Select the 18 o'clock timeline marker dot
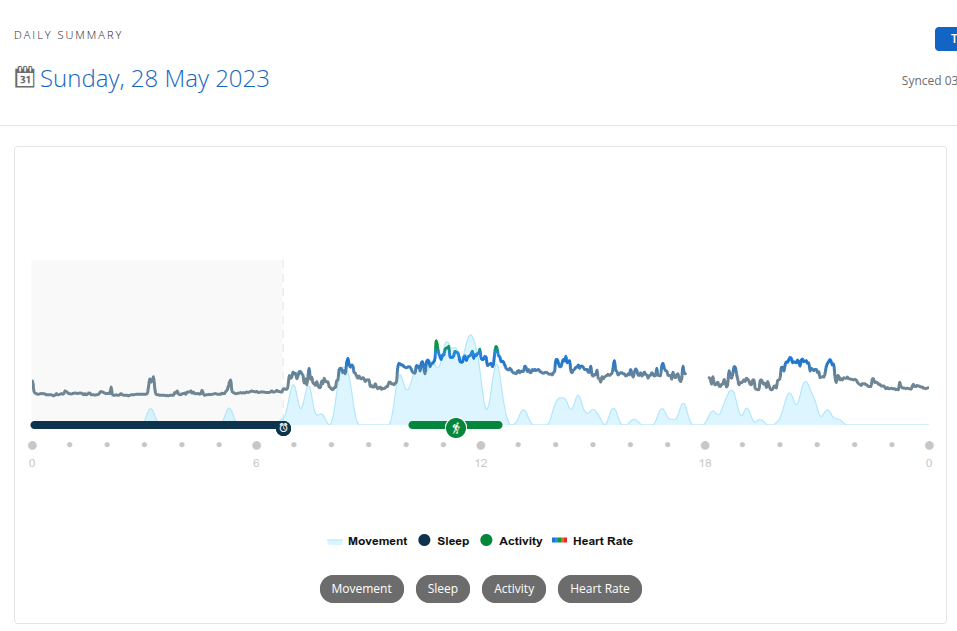 [x=705, y=445]
